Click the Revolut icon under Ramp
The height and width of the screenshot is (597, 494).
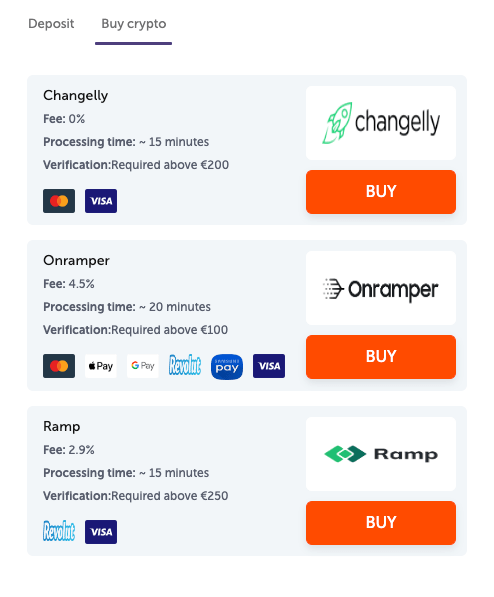(59, 531)
